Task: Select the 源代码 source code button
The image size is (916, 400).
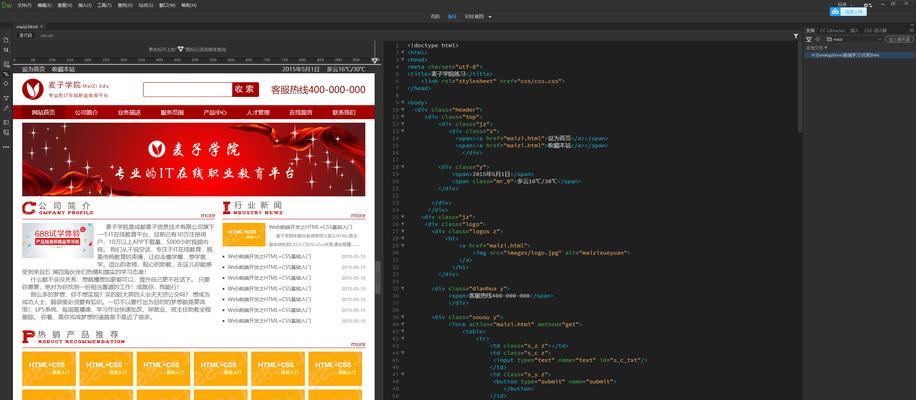Action: [x=25, y=35]
